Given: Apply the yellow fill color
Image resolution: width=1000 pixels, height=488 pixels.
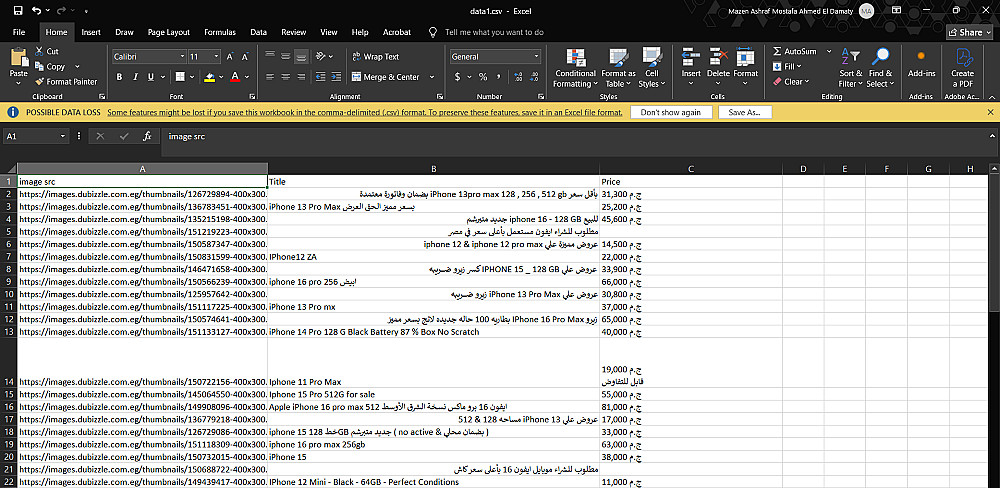Looking at the screenshot, I should [209, 76].
